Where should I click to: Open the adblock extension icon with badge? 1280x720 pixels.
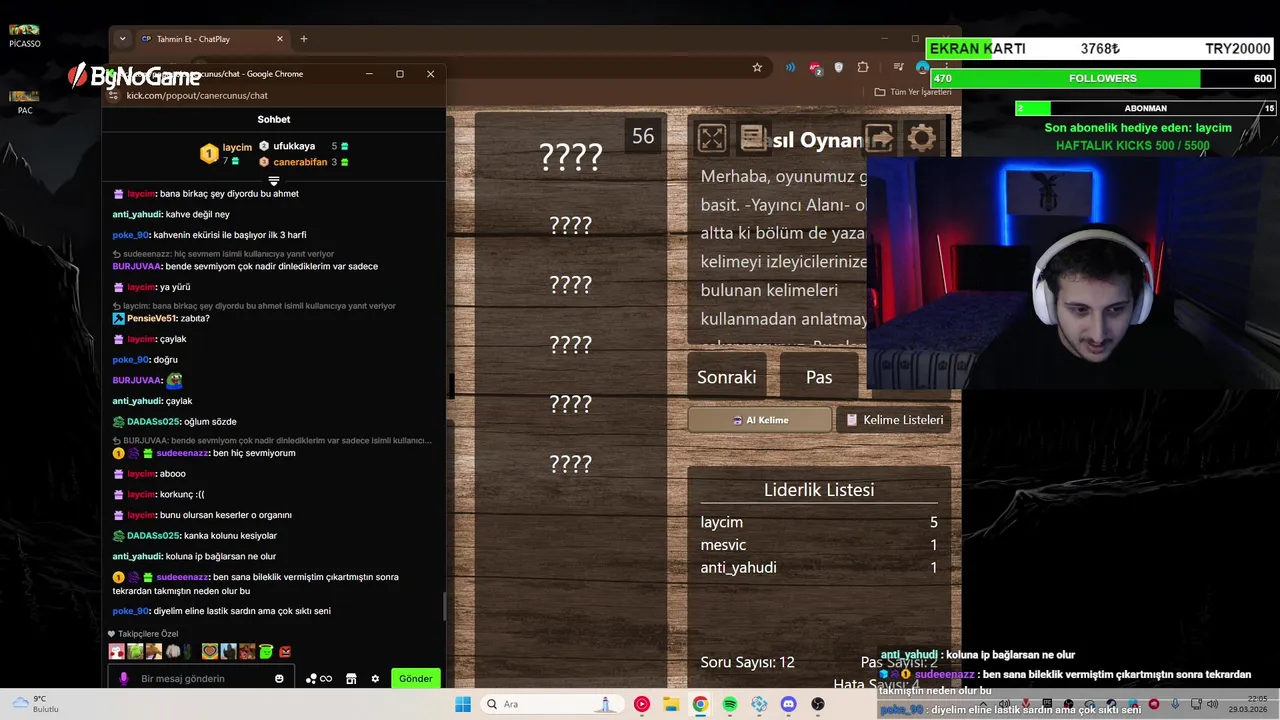(x=815, y=67)
